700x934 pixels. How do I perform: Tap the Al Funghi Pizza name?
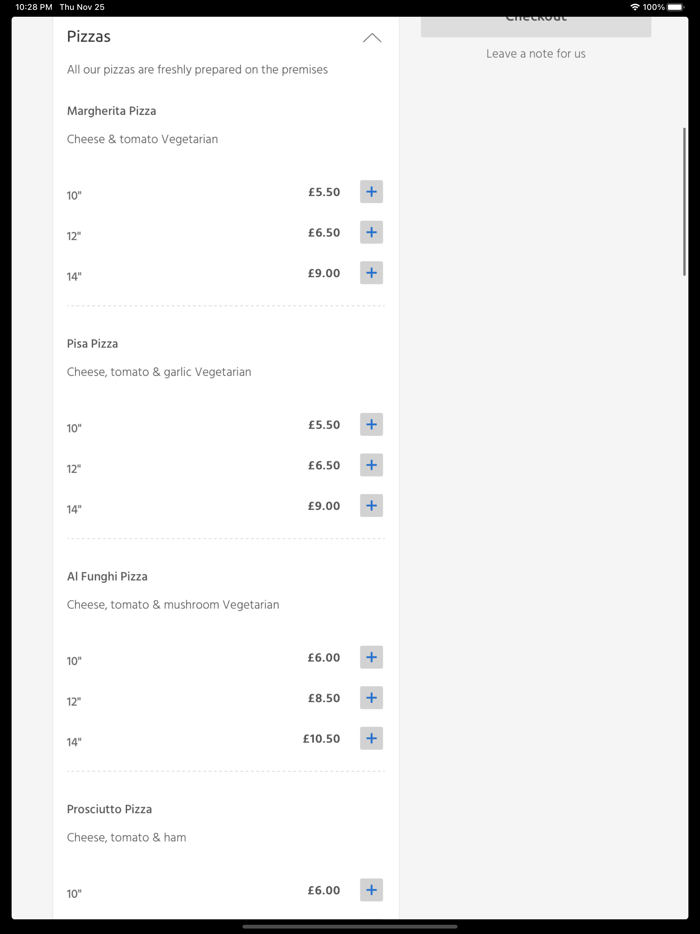[107, 577]
